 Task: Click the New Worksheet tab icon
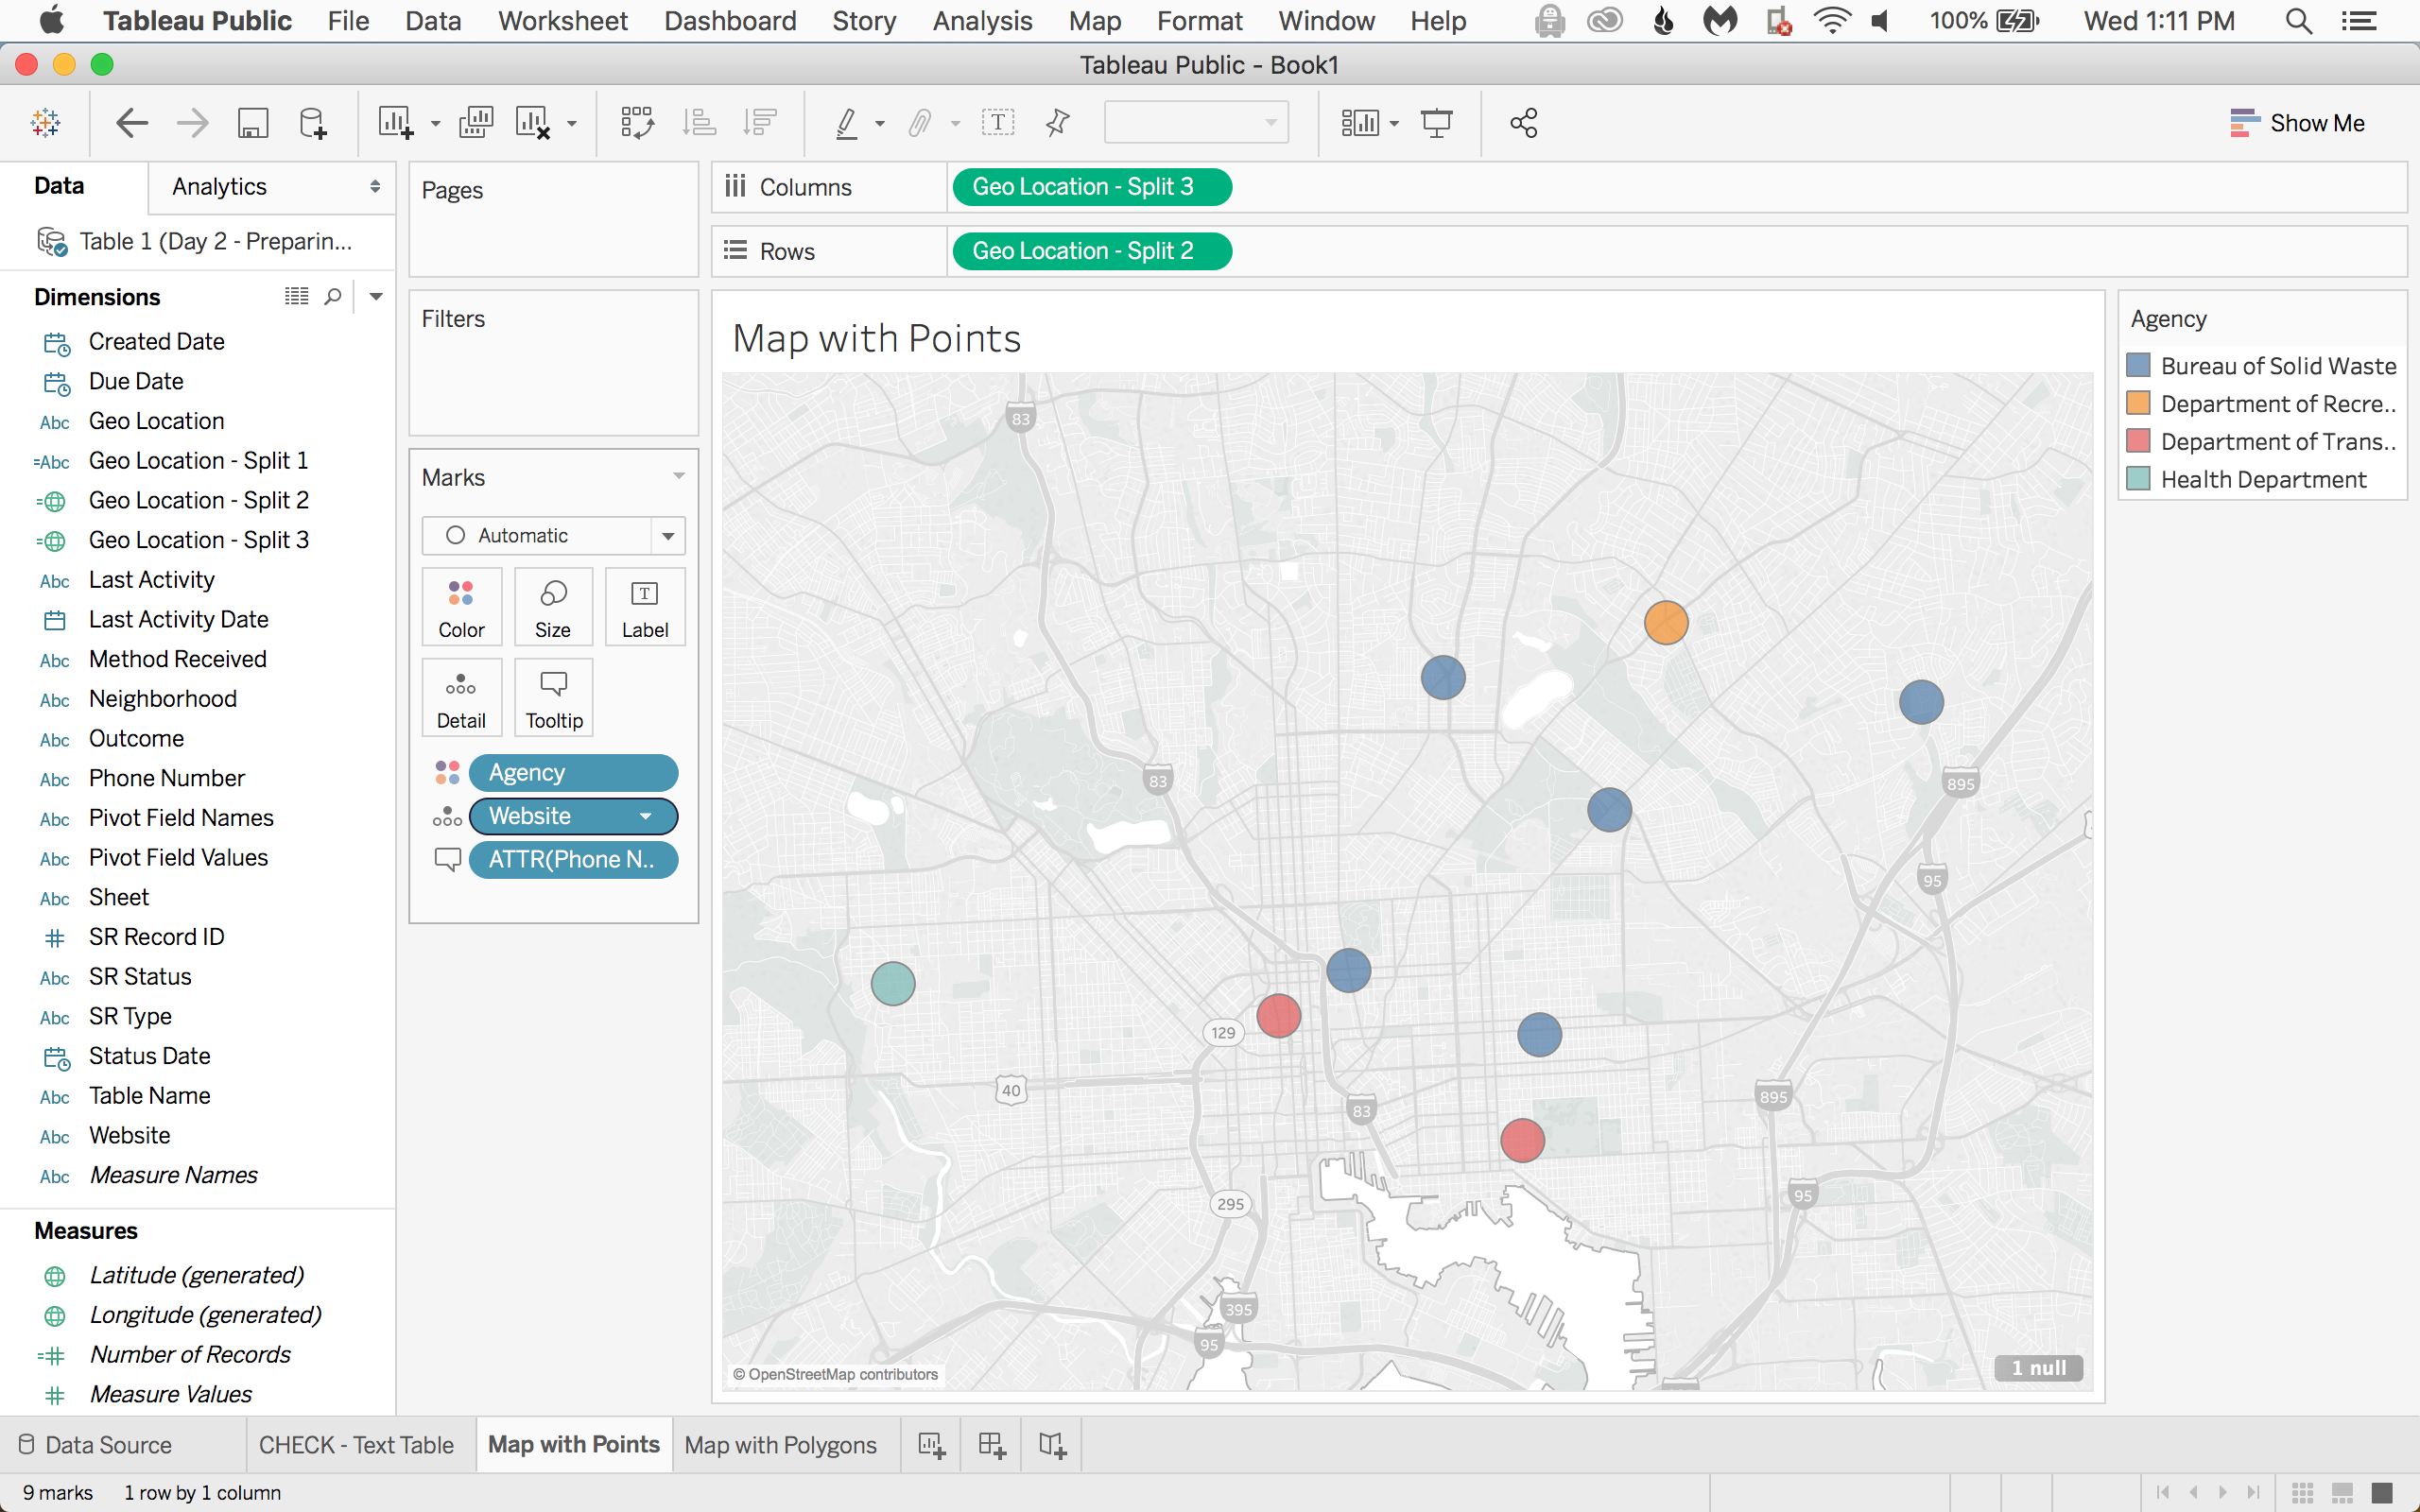coord(931,1445)
